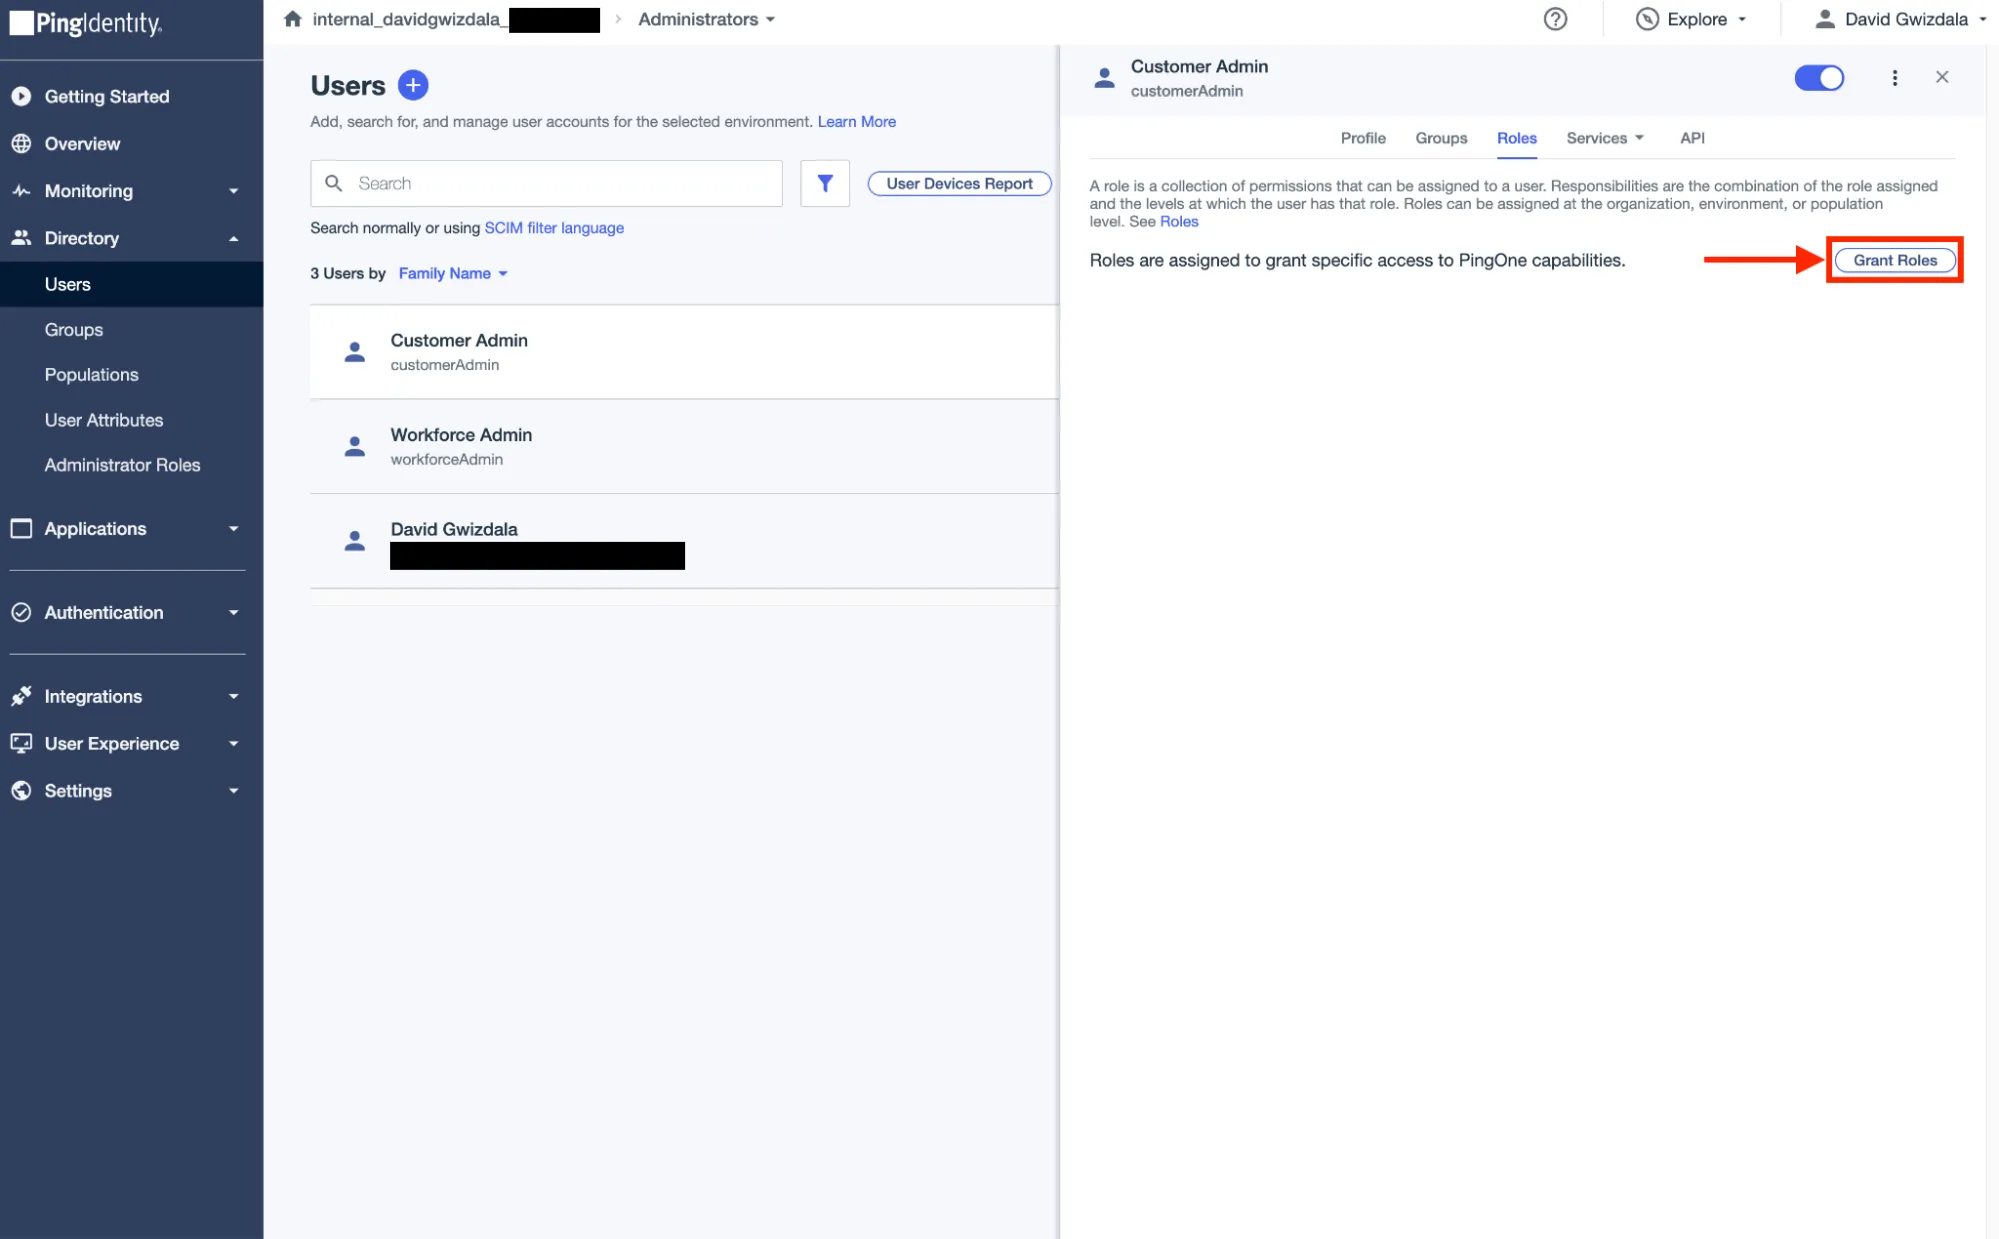Click the Monitoring pulse icon

pos(21,190)
